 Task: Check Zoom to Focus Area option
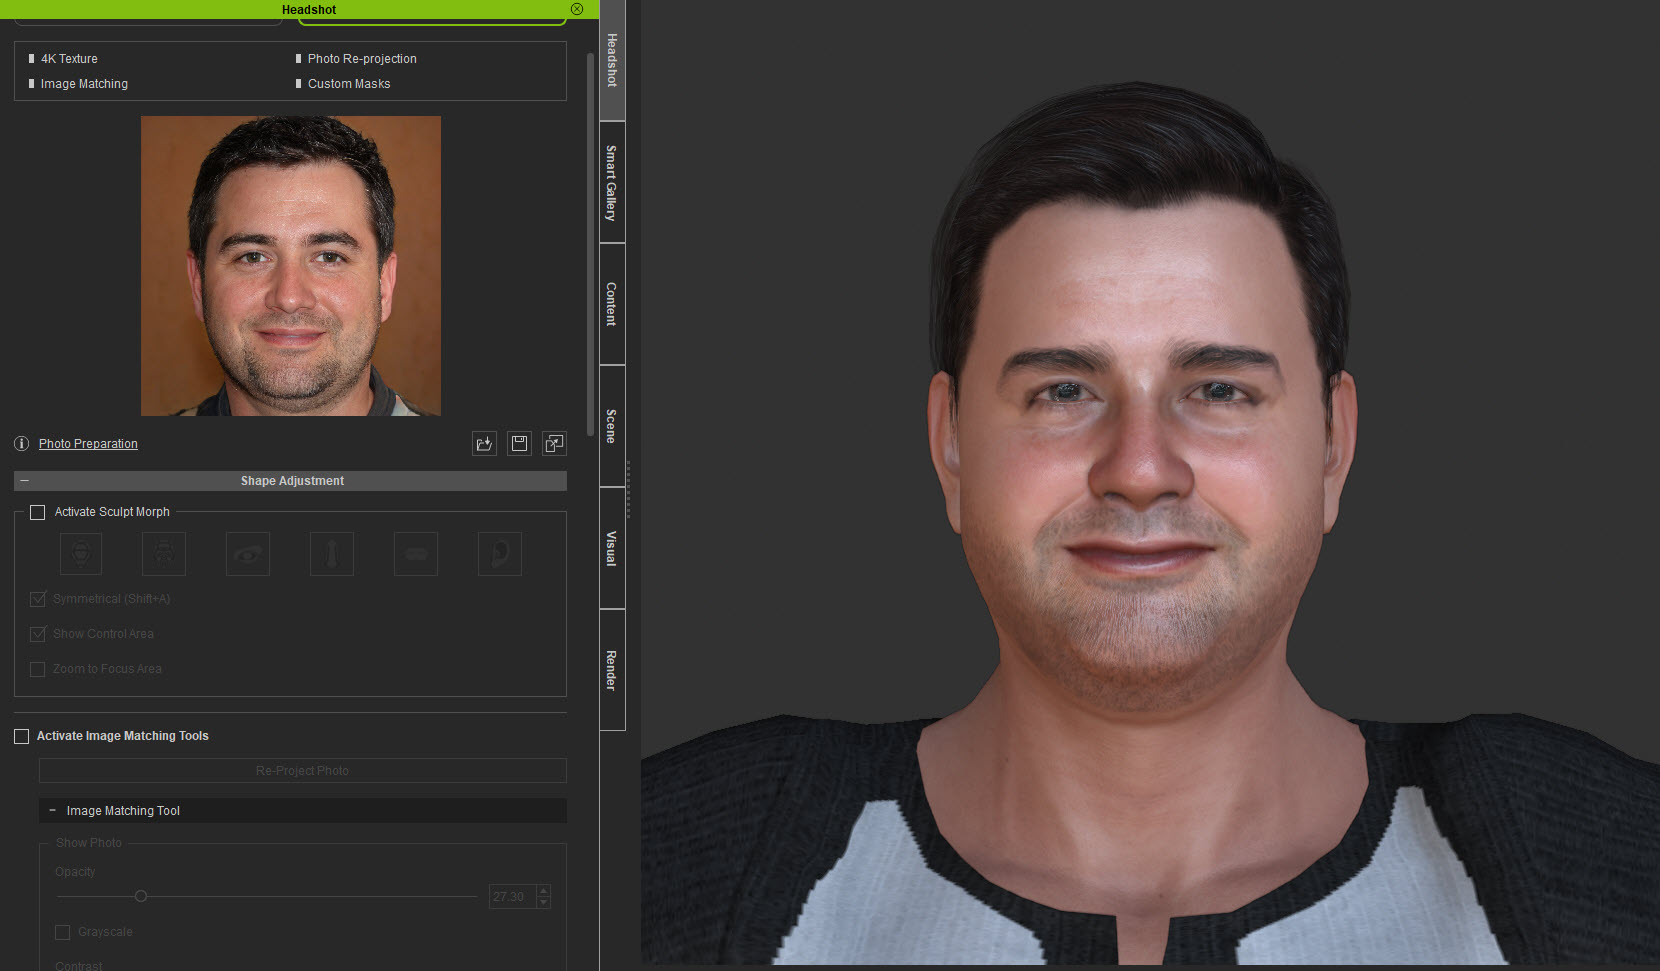tap(38, 669)
